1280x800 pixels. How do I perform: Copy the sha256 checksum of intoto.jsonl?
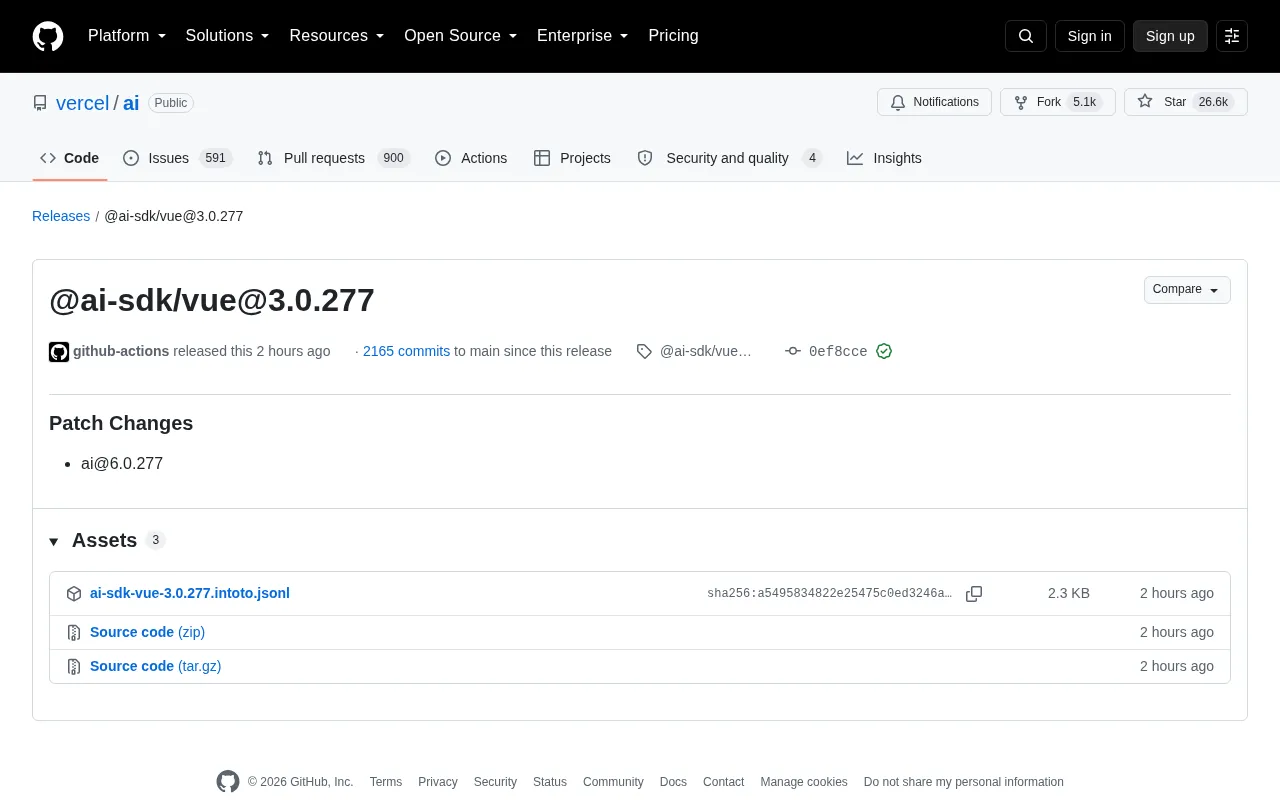tap(974, 594)
